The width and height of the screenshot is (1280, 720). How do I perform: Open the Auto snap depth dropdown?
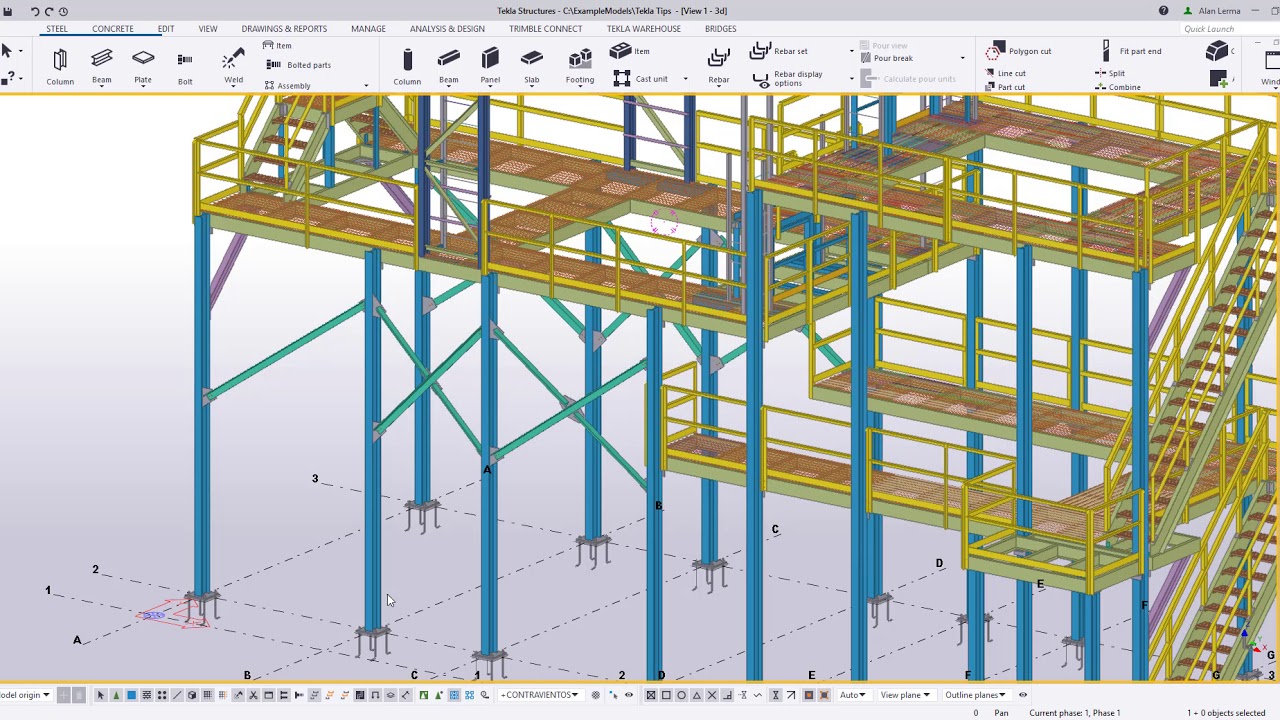853,695
